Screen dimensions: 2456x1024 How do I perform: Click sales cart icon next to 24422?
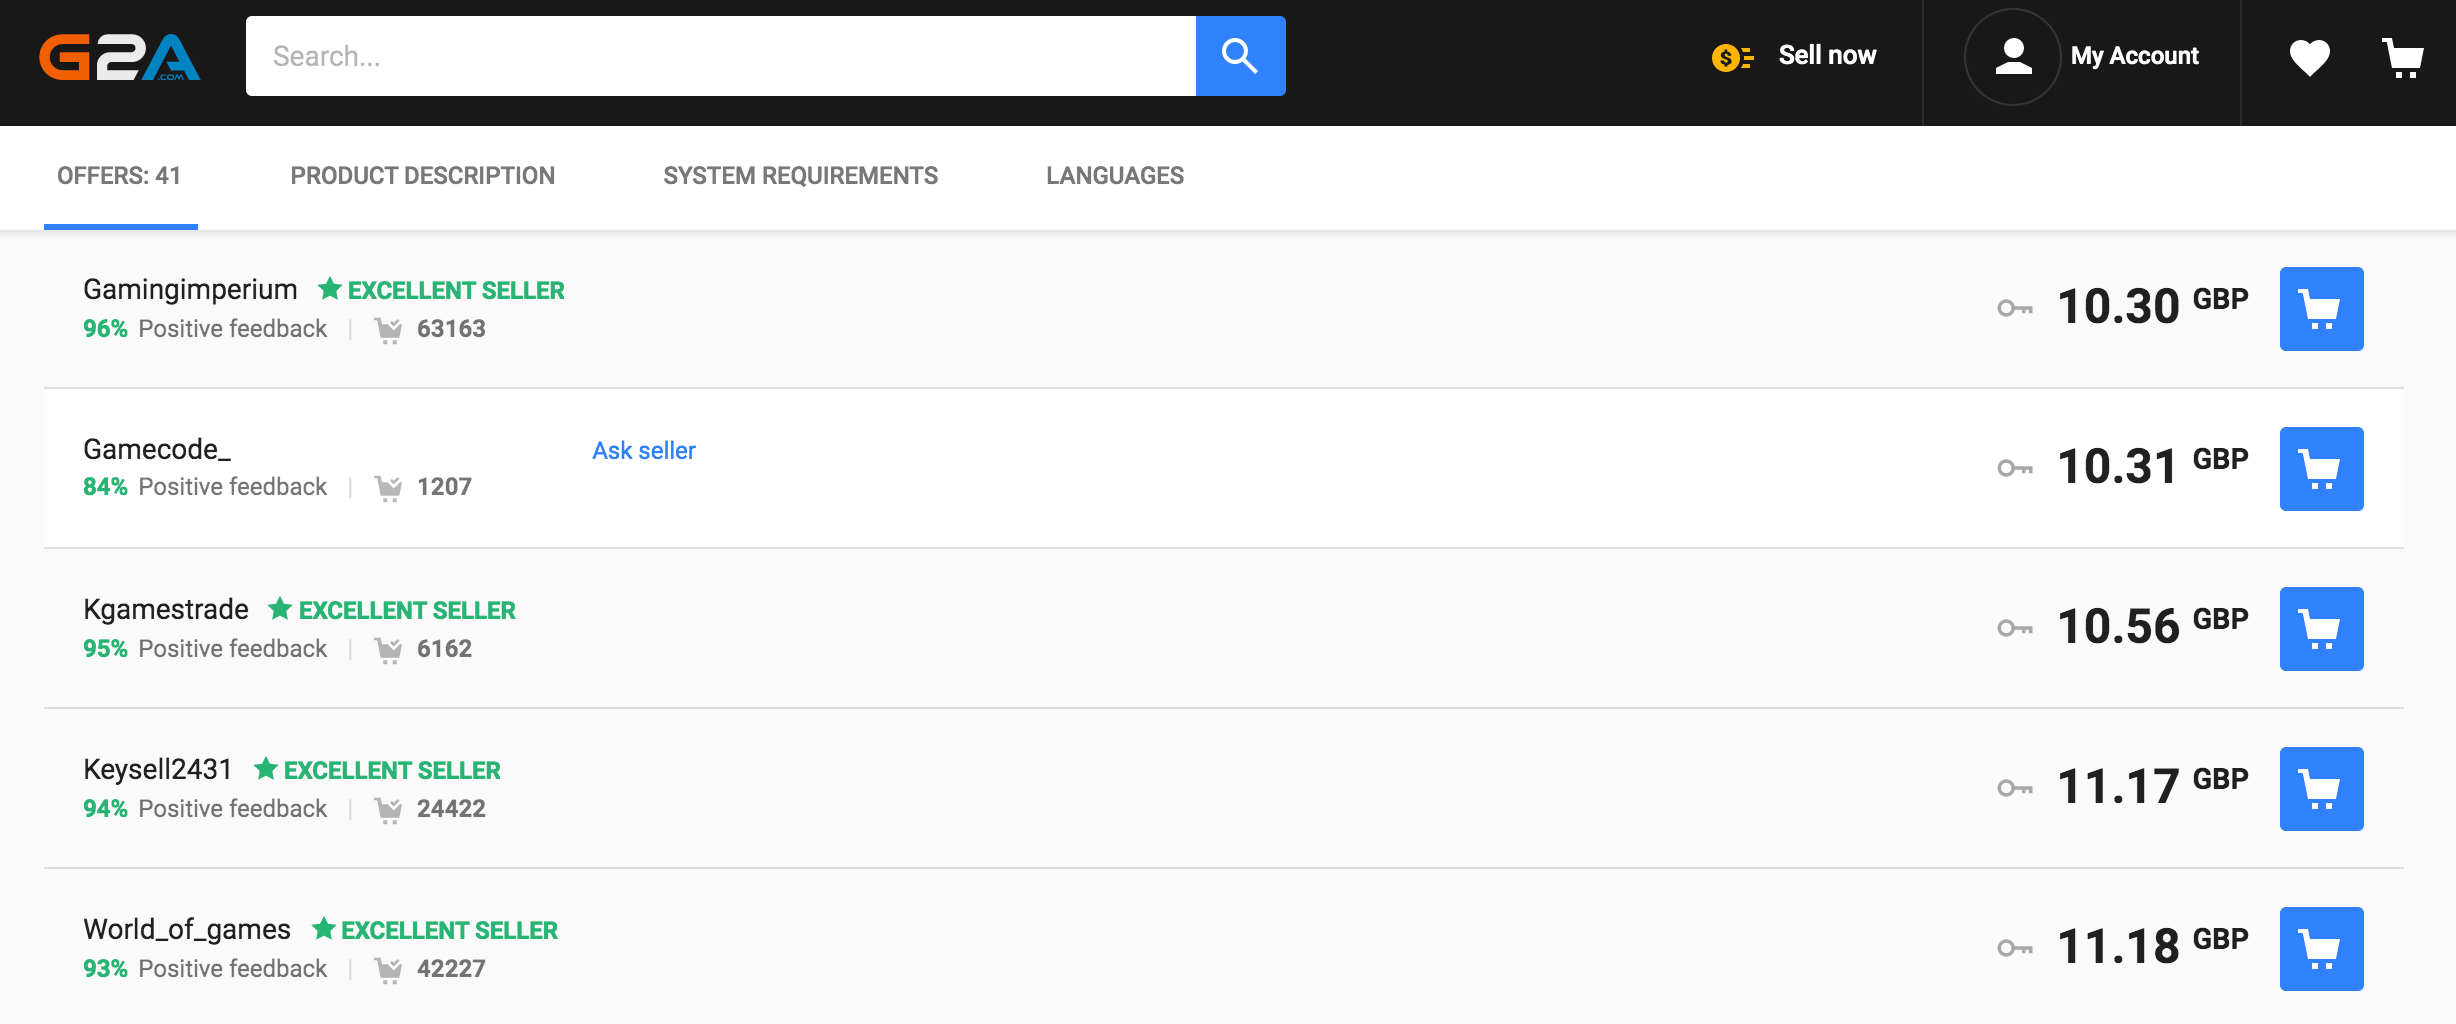tap(388, 810)
